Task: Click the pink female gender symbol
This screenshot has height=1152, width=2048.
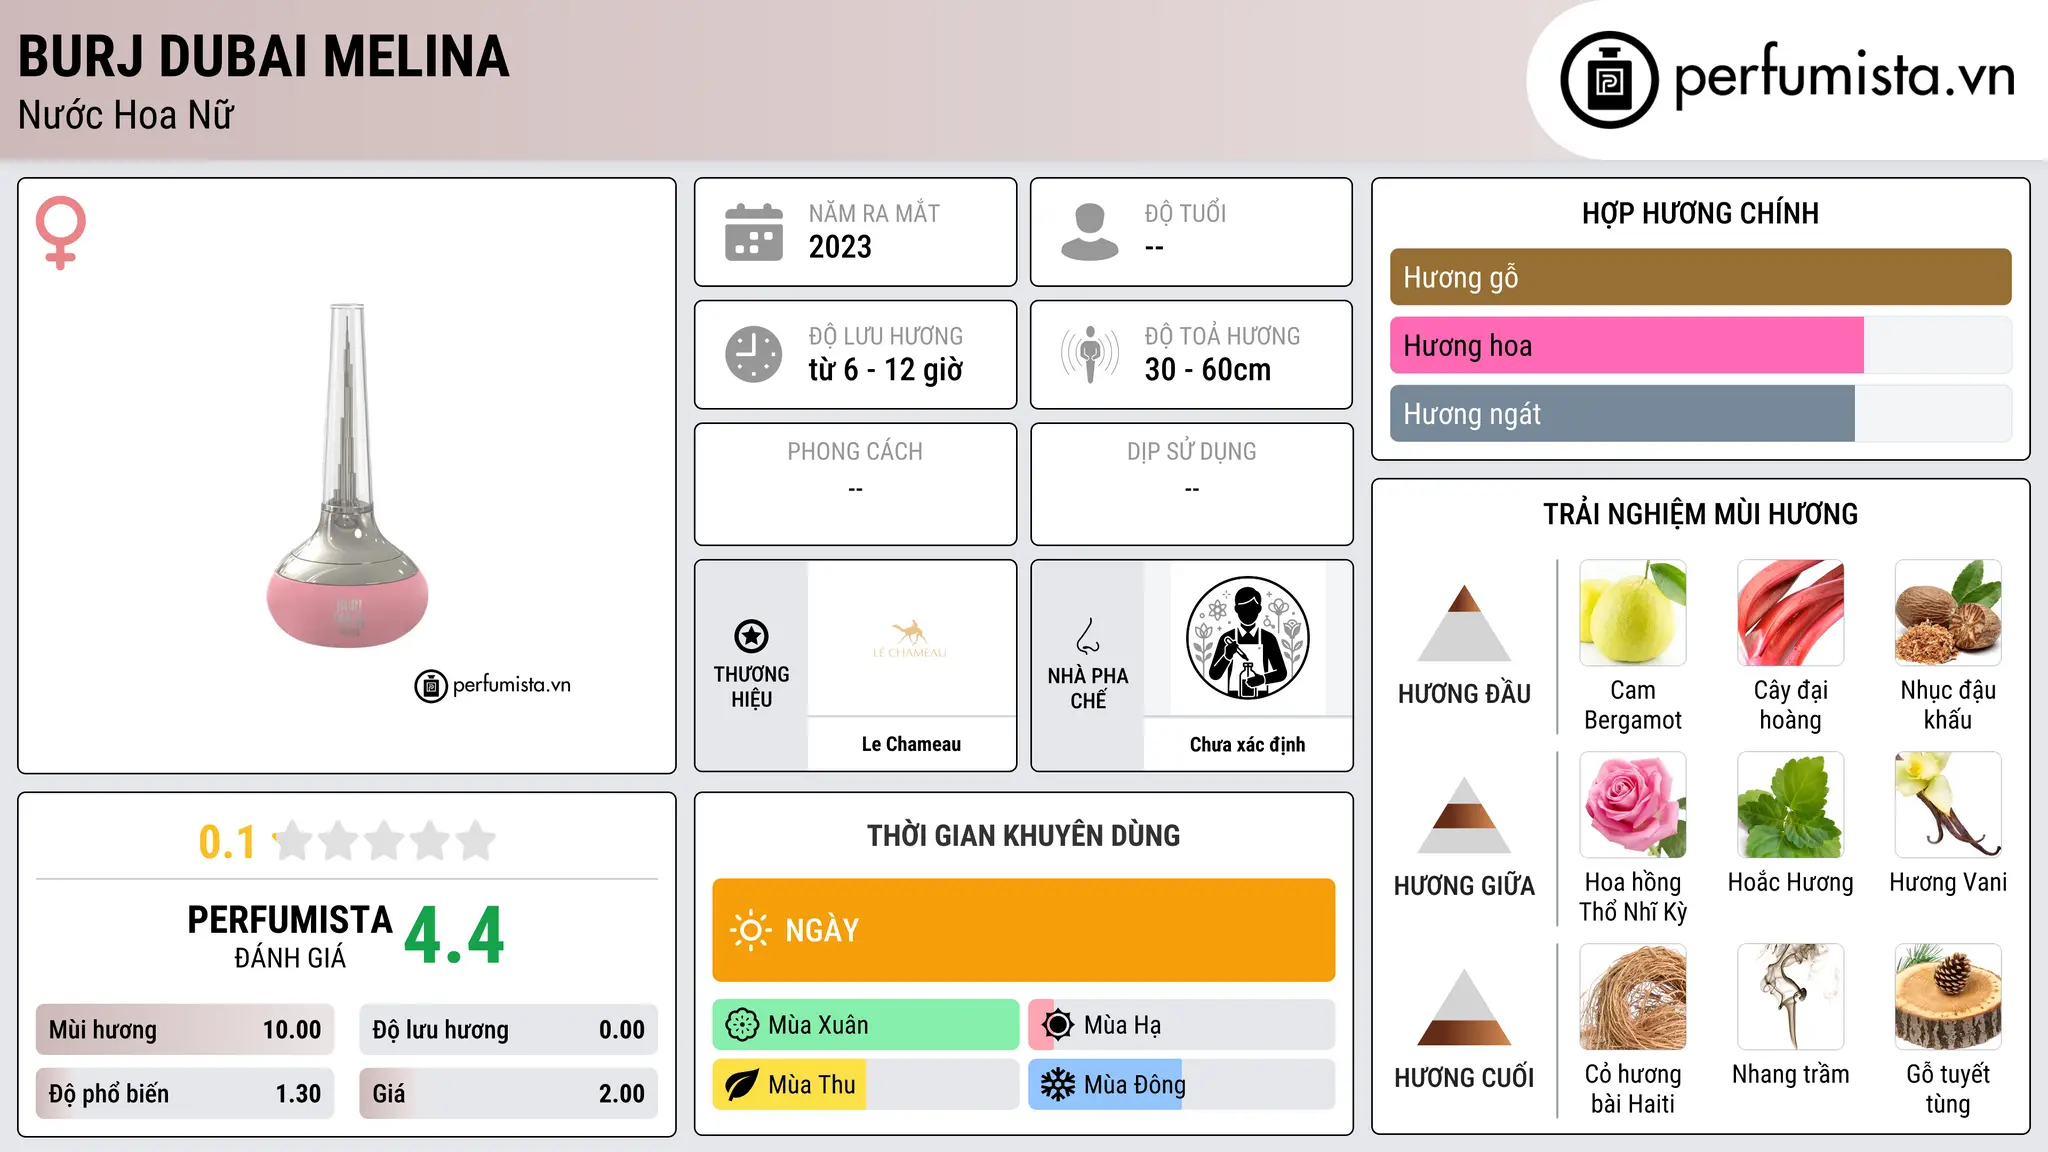Action: pyautogui.click(x=60, y=233)
